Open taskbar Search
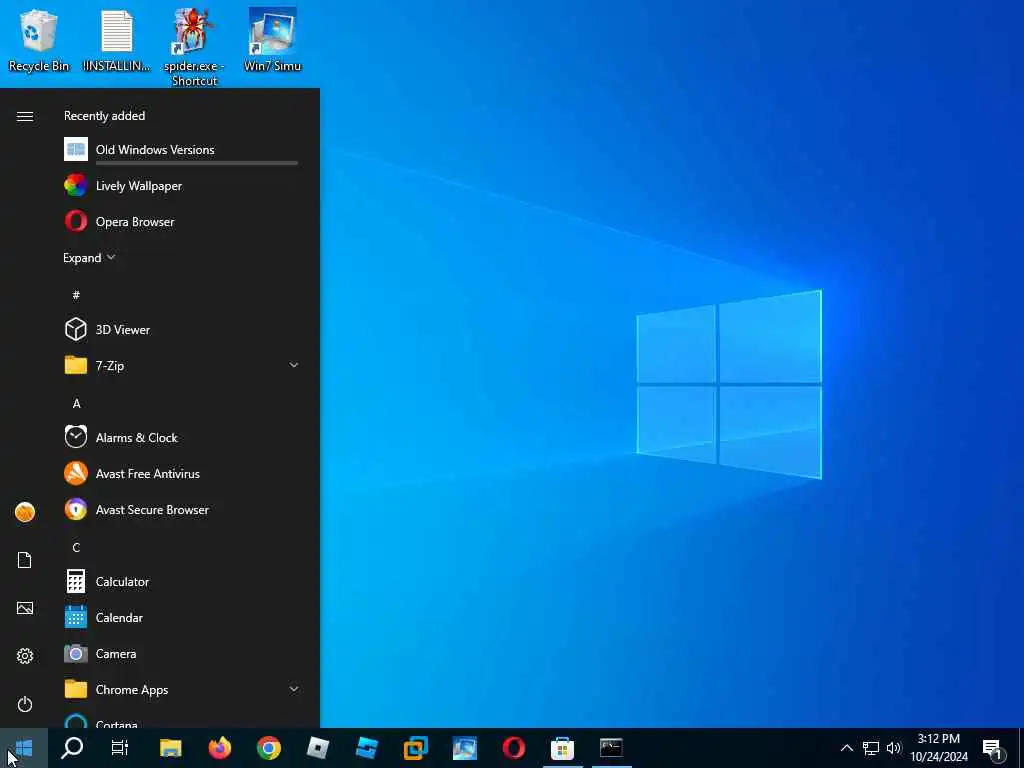1024x768 pixels. pos(72,748)
